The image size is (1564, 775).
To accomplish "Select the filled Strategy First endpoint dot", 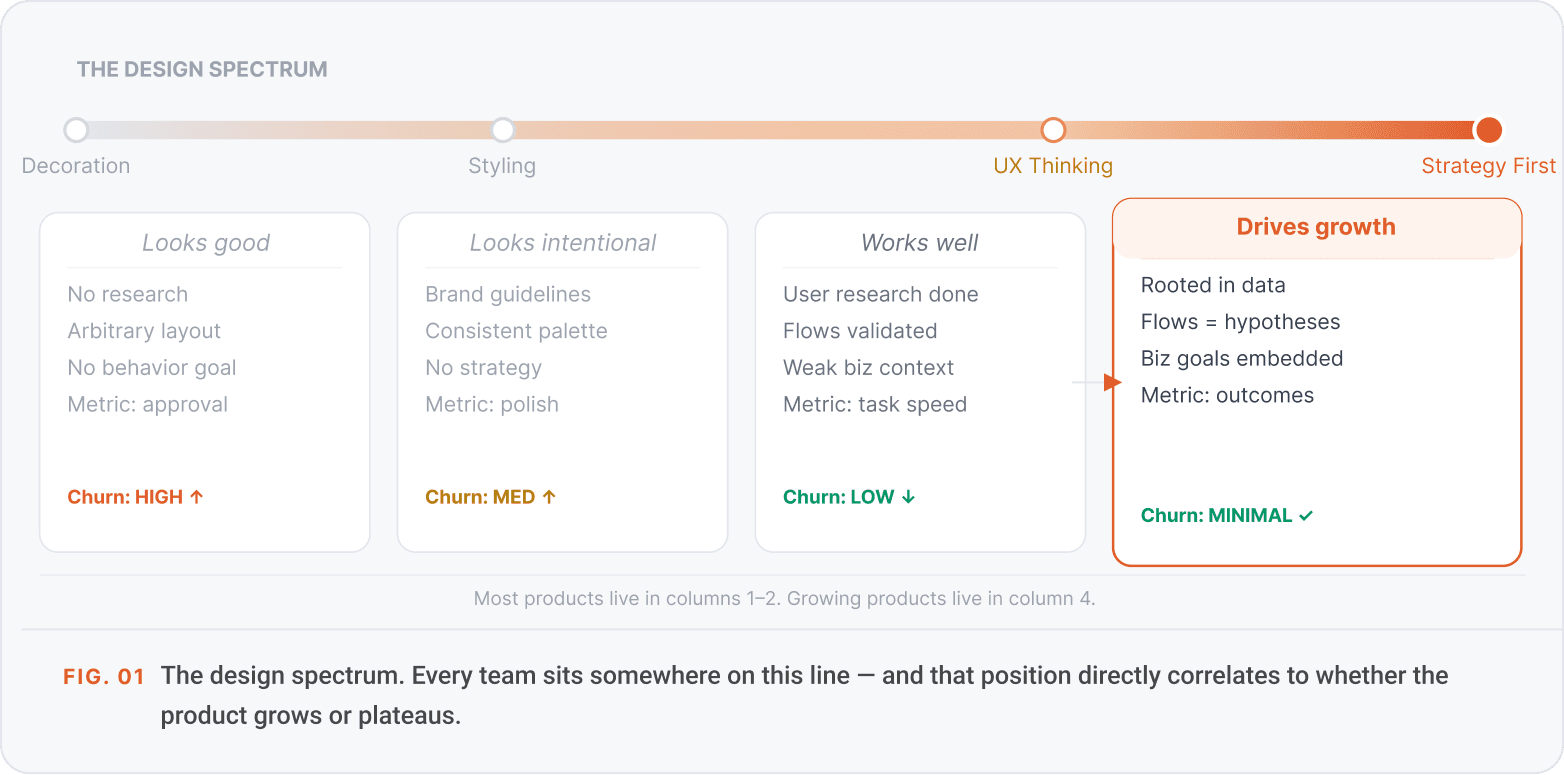I will point(1489,130).
